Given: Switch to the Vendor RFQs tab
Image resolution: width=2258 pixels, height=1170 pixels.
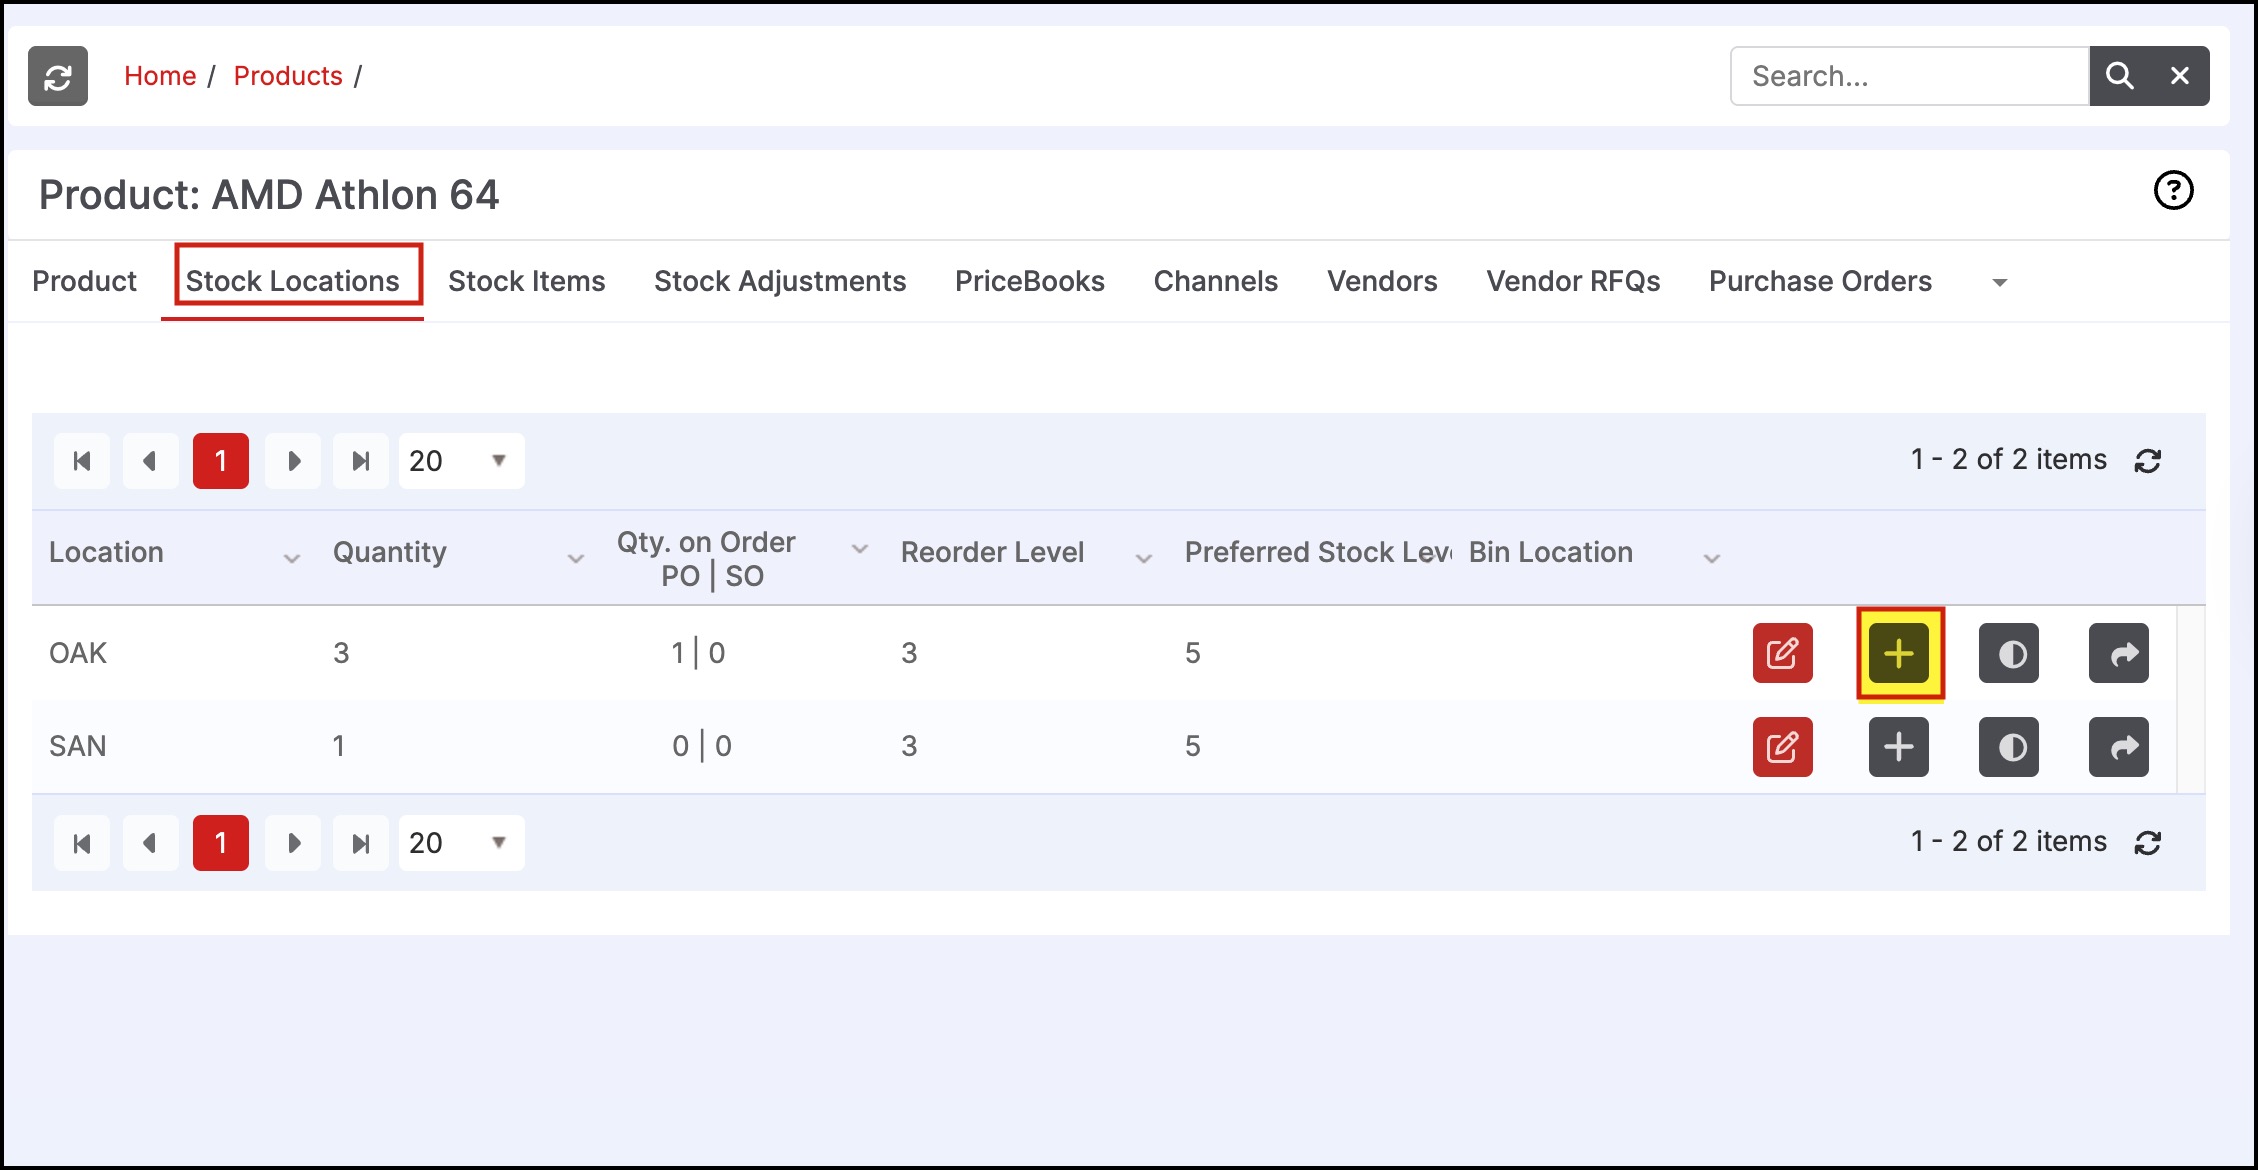Looking at the screenshot, I should tap(1573, 281).
